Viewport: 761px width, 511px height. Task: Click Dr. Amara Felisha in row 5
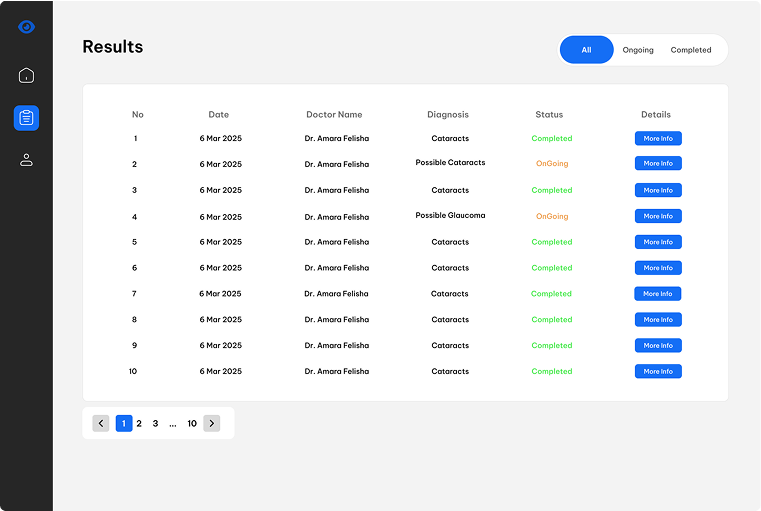[x=336, y=242]
